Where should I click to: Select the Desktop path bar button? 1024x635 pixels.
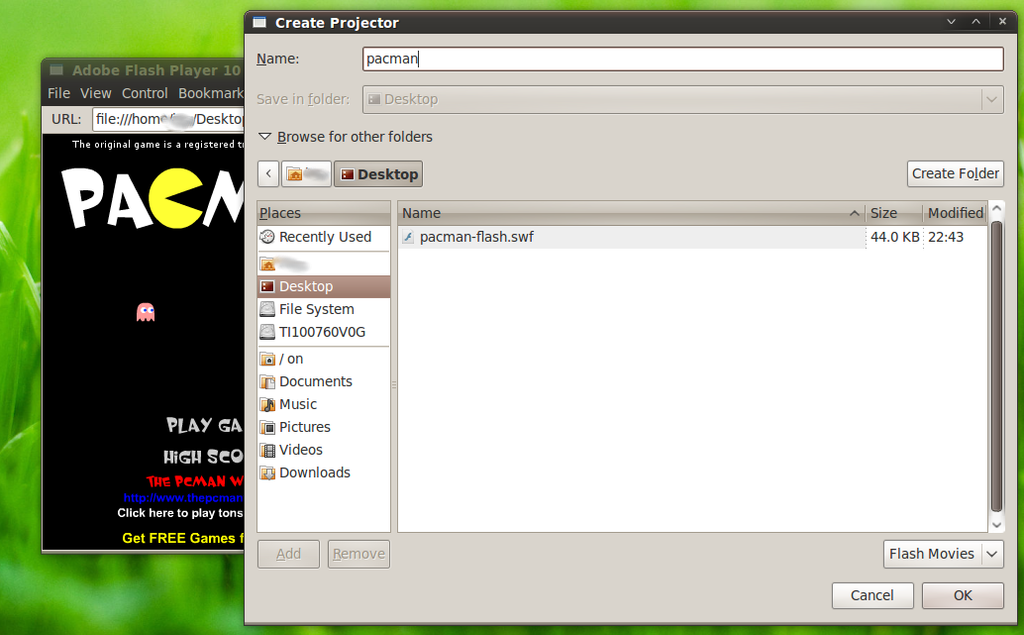pos(379,174)
